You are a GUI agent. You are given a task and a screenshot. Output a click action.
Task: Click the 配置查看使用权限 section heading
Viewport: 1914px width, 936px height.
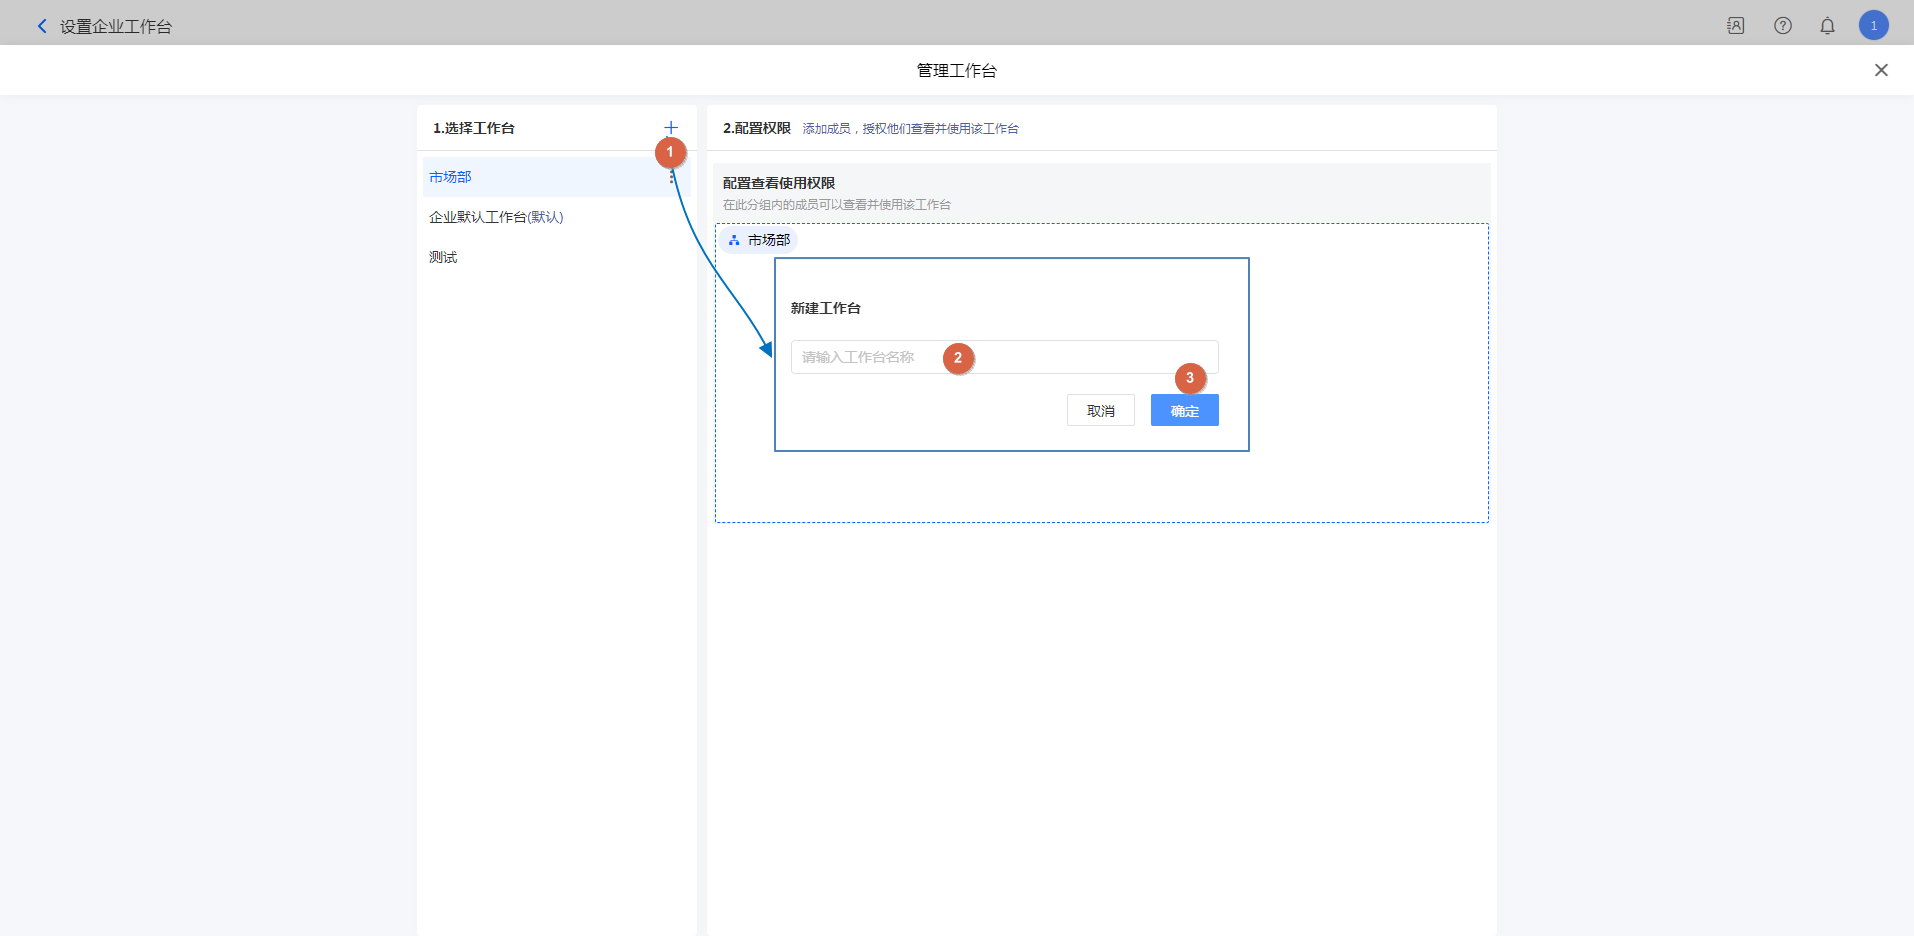tap(779, 183)
